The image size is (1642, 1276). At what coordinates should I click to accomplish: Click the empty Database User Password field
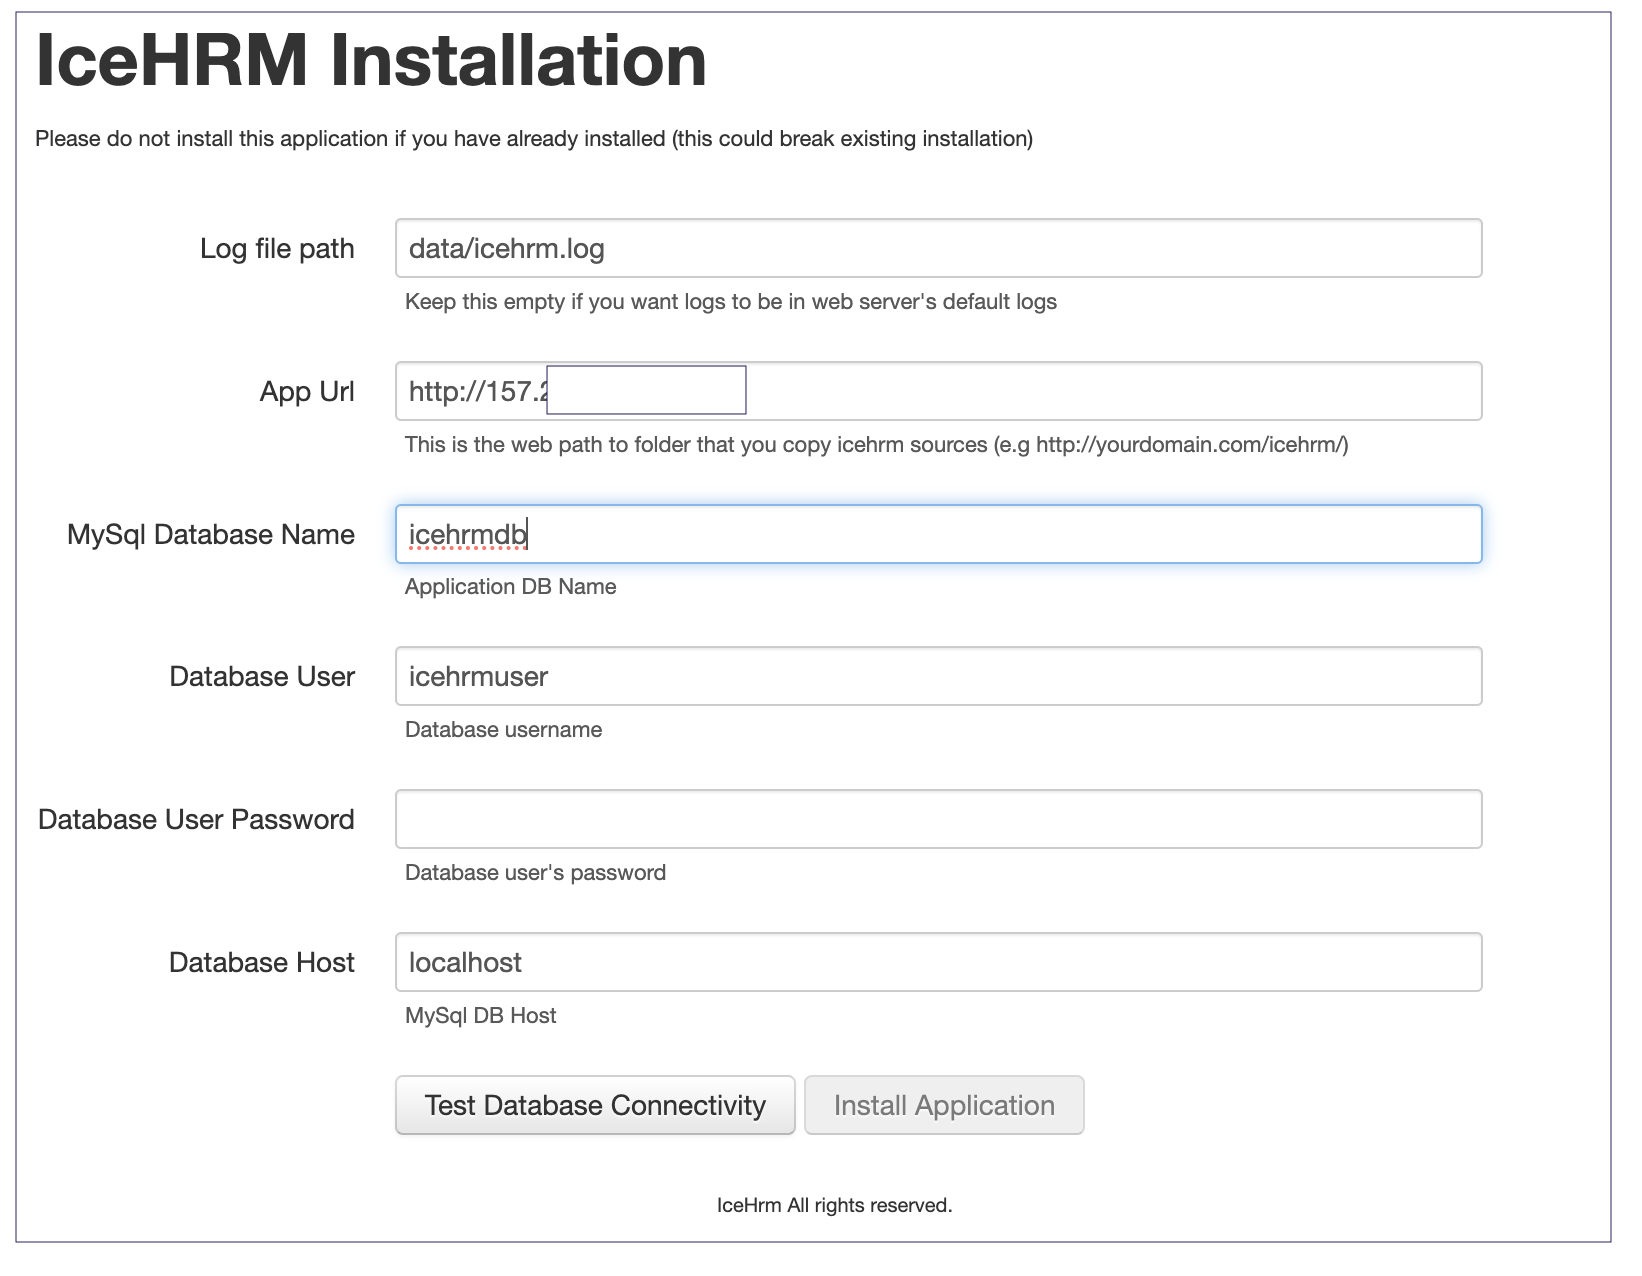pyautogui.click(x=938, y=819)
